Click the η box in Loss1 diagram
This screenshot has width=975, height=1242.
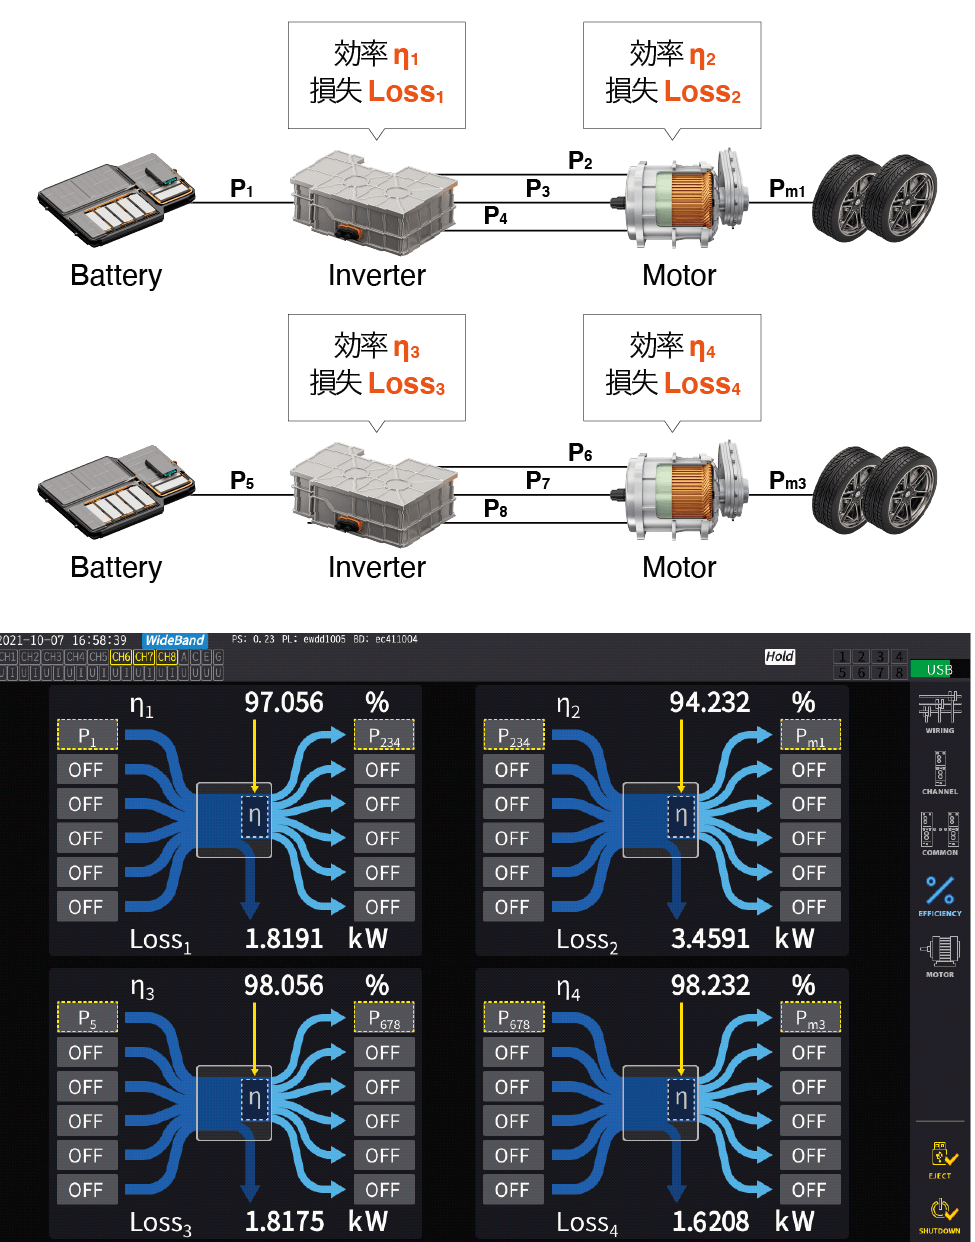(x=255, y=817)
